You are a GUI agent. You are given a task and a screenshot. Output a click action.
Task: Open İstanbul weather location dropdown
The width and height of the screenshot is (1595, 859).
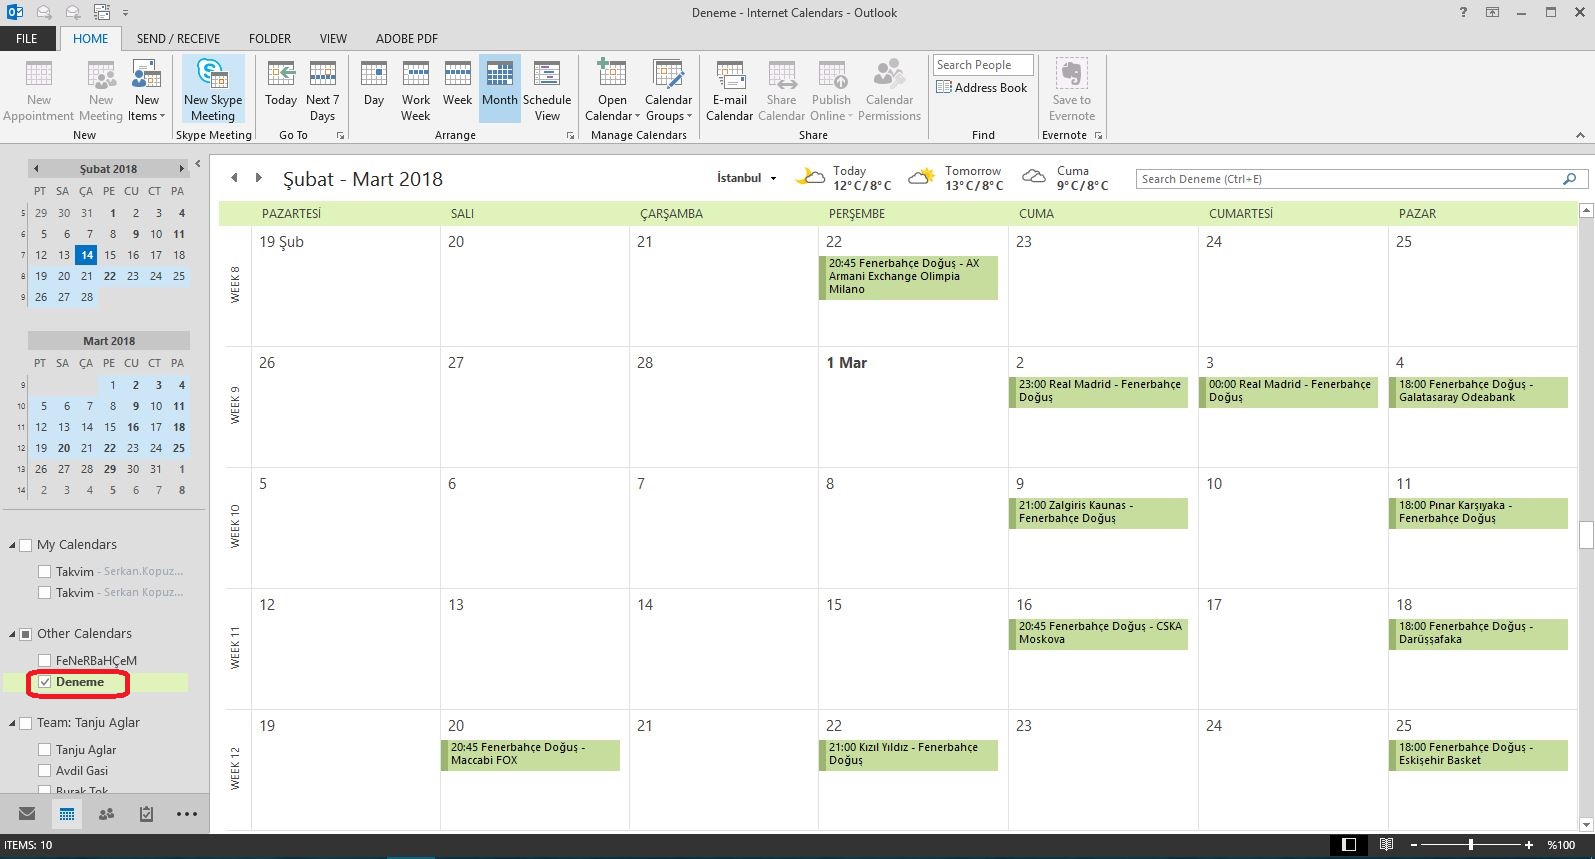click(773, 179)
